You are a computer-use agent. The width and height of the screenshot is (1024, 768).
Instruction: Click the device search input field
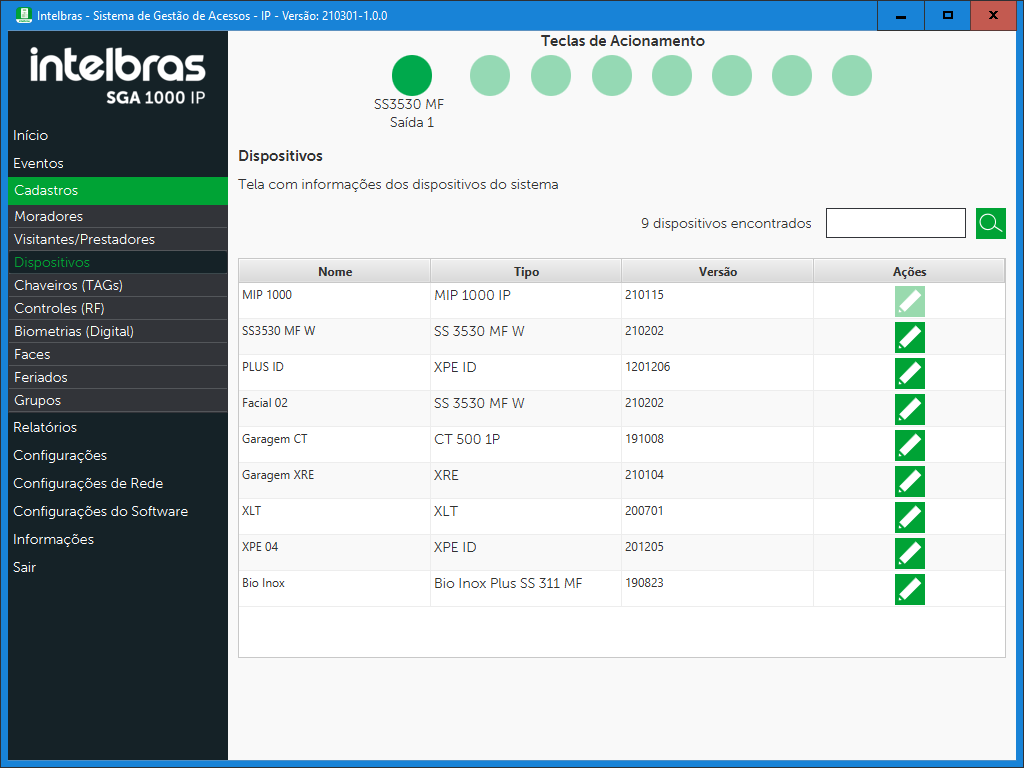(x=895, y=223)
